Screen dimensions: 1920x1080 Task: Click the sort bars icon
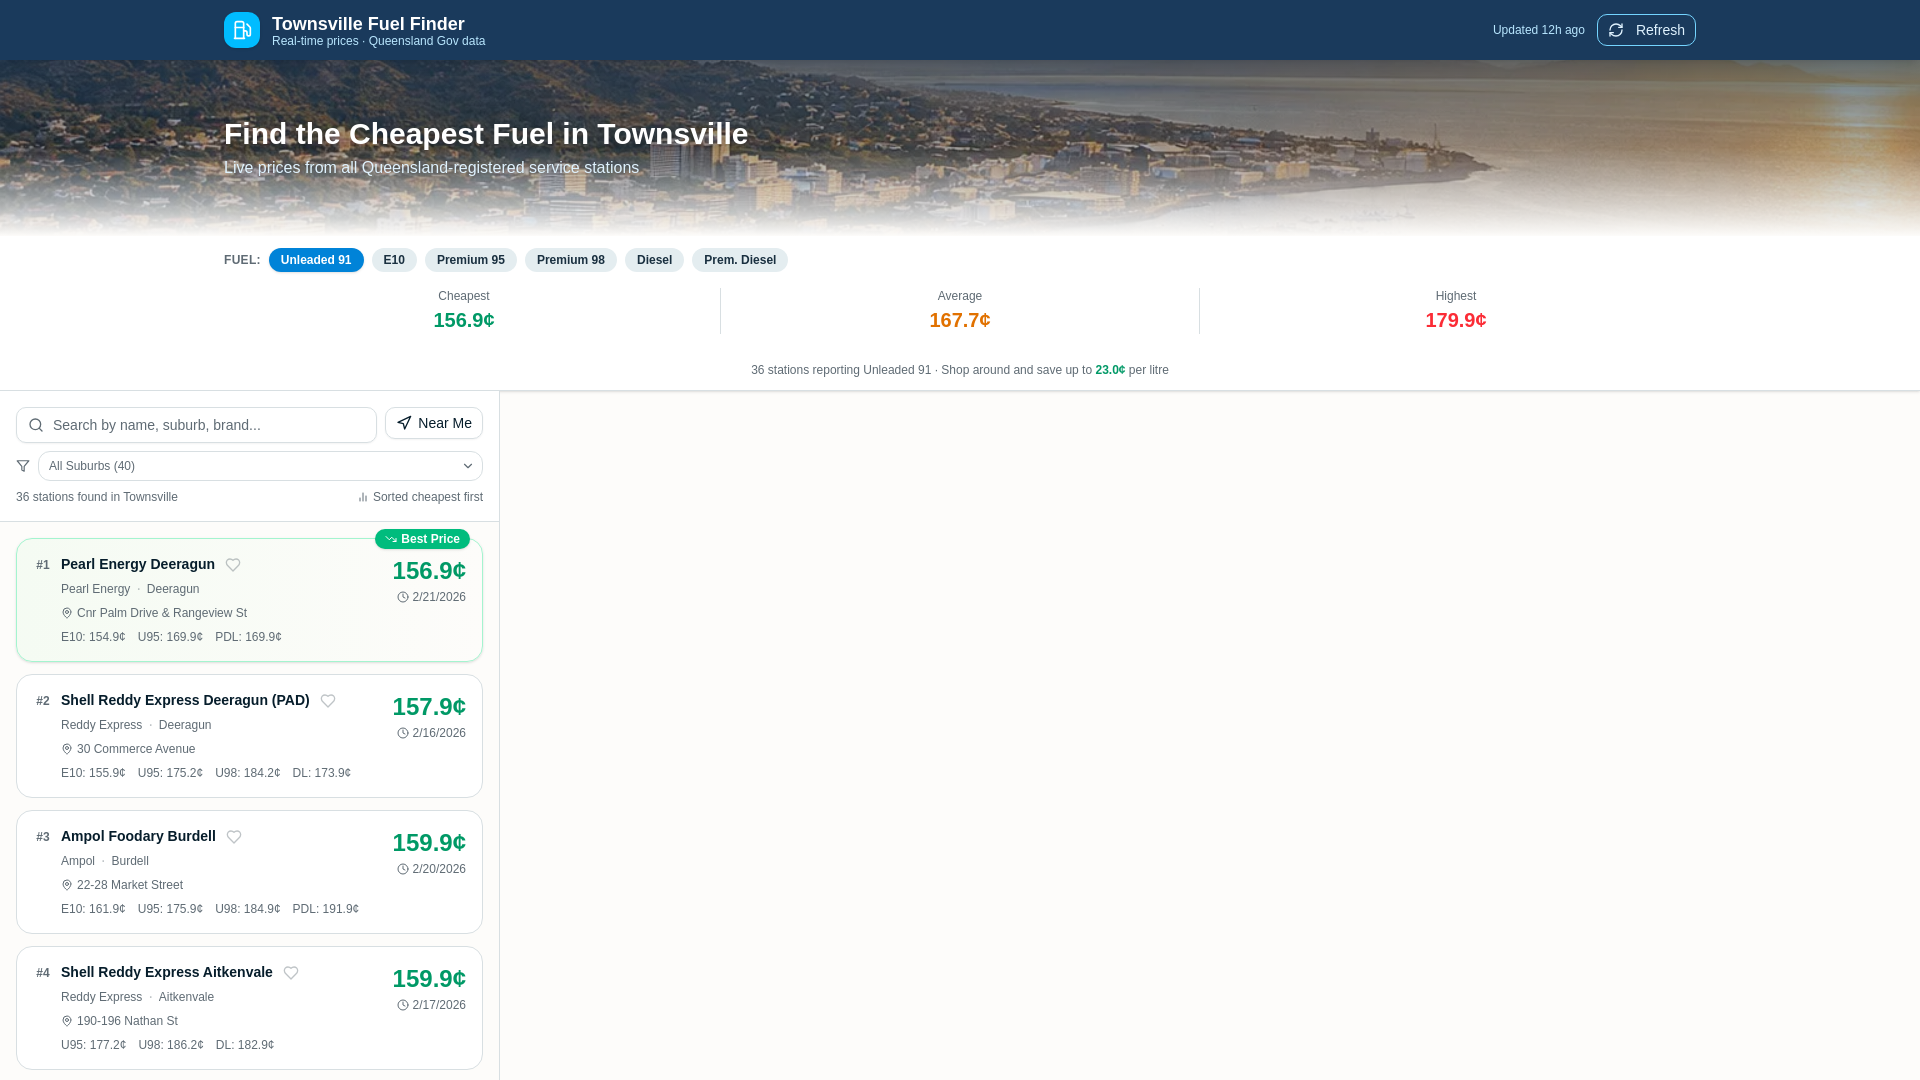(363, 497)
